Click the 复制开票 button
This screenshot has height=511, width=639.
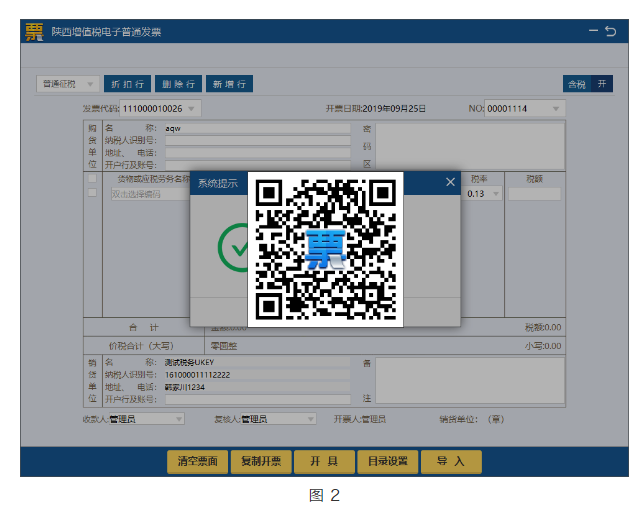click(261, 461)
